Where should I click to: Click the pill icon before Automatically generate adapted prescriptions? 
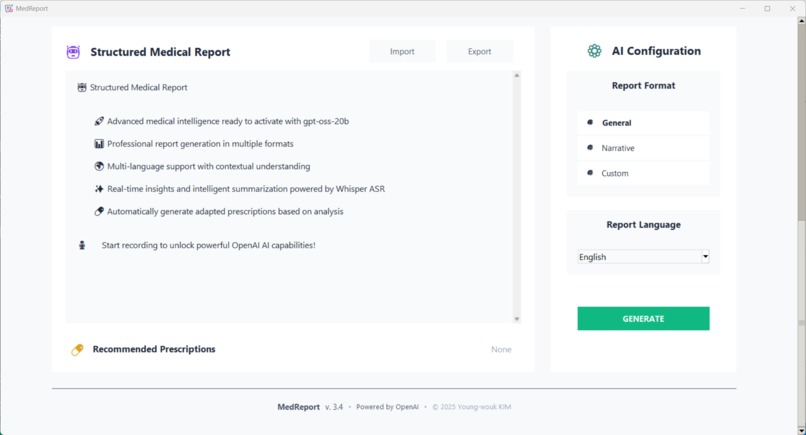[99, 211]
